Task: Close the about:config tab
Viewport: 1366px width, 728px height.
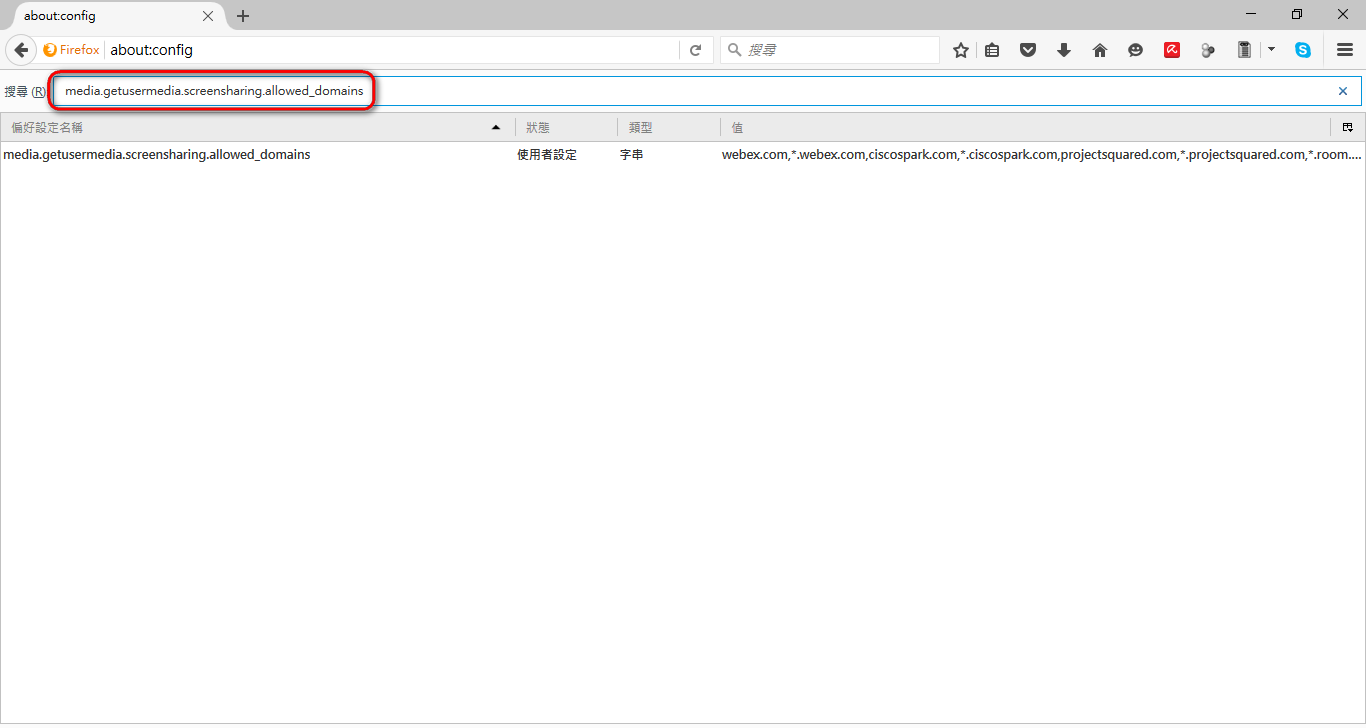Action: (x=208, y=16)
